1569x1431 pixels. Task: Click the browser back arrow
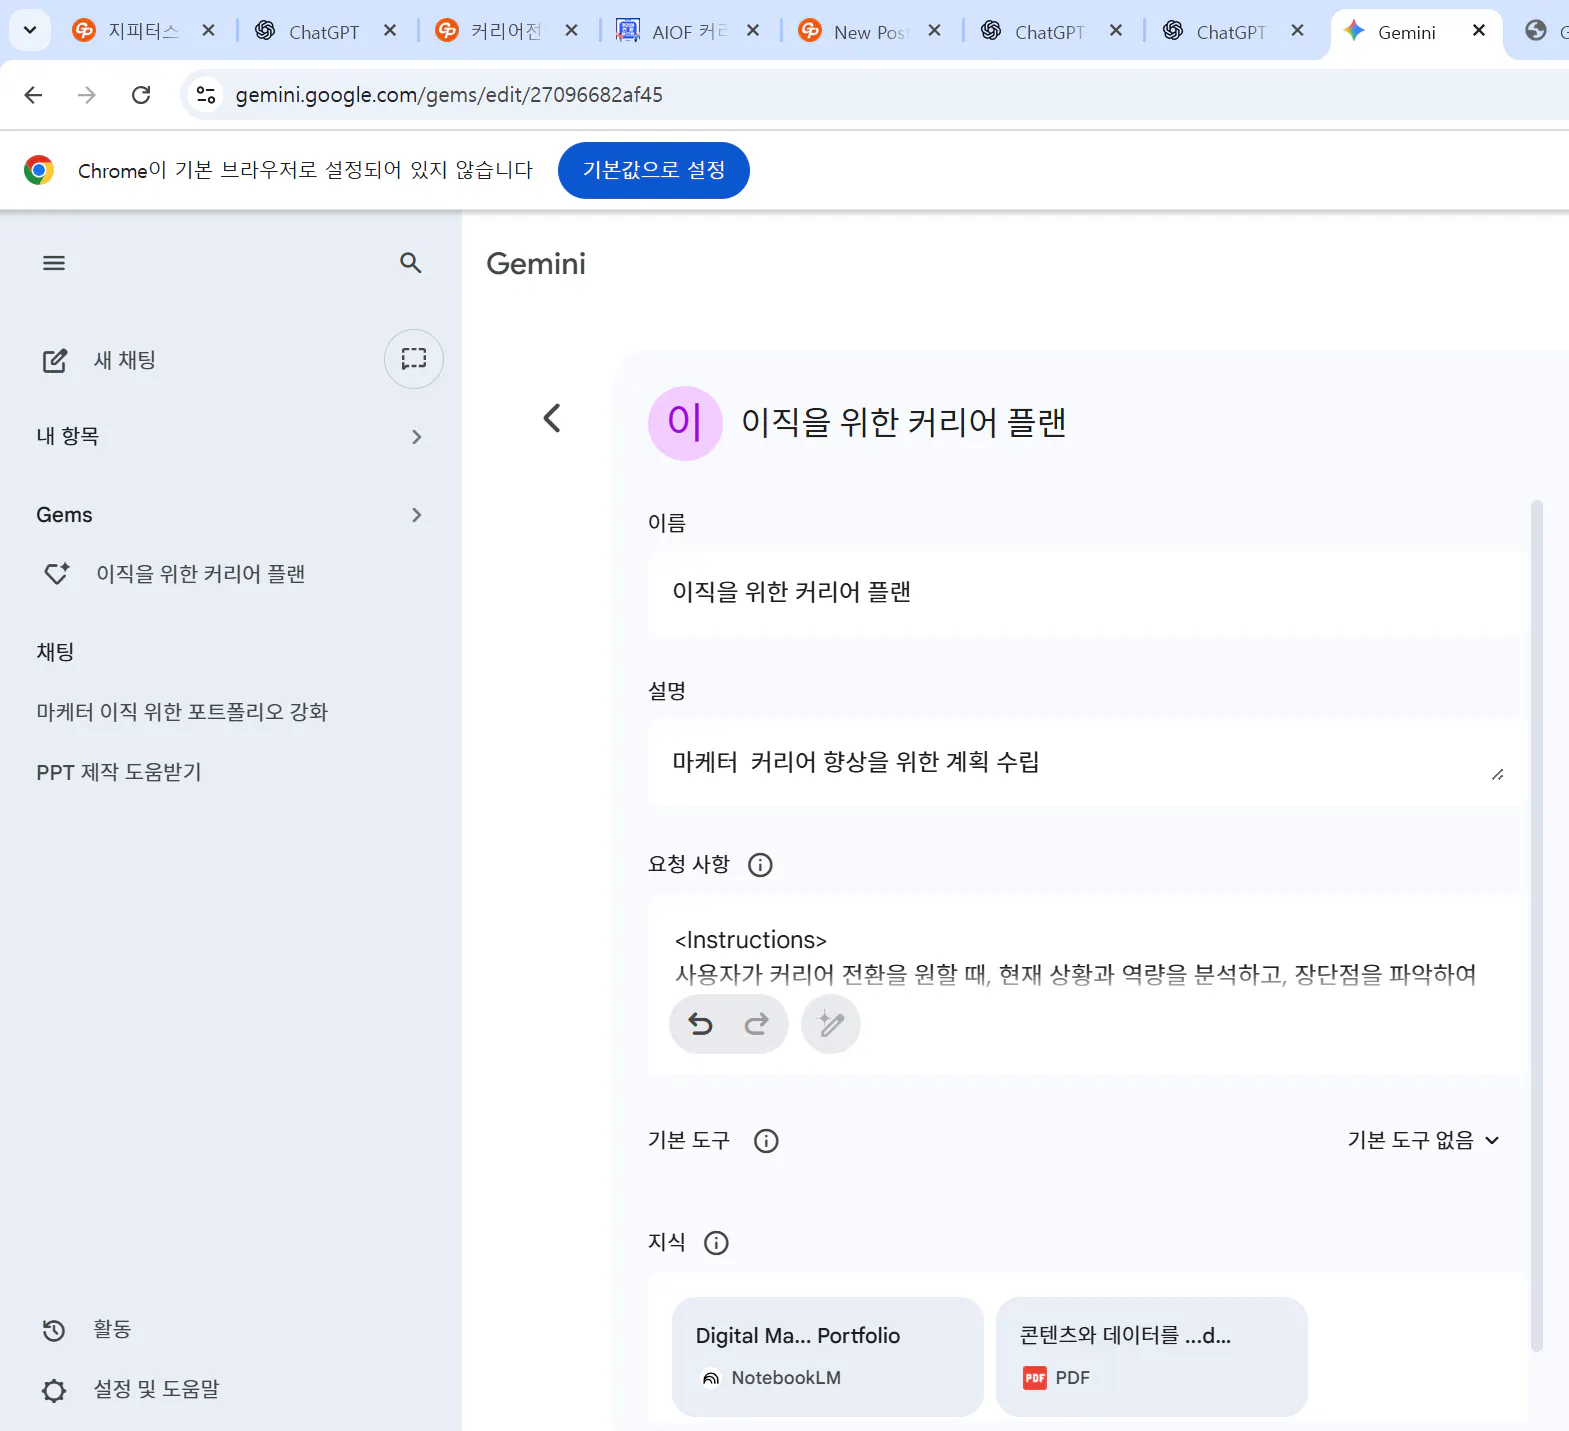[x=33, y=95]
